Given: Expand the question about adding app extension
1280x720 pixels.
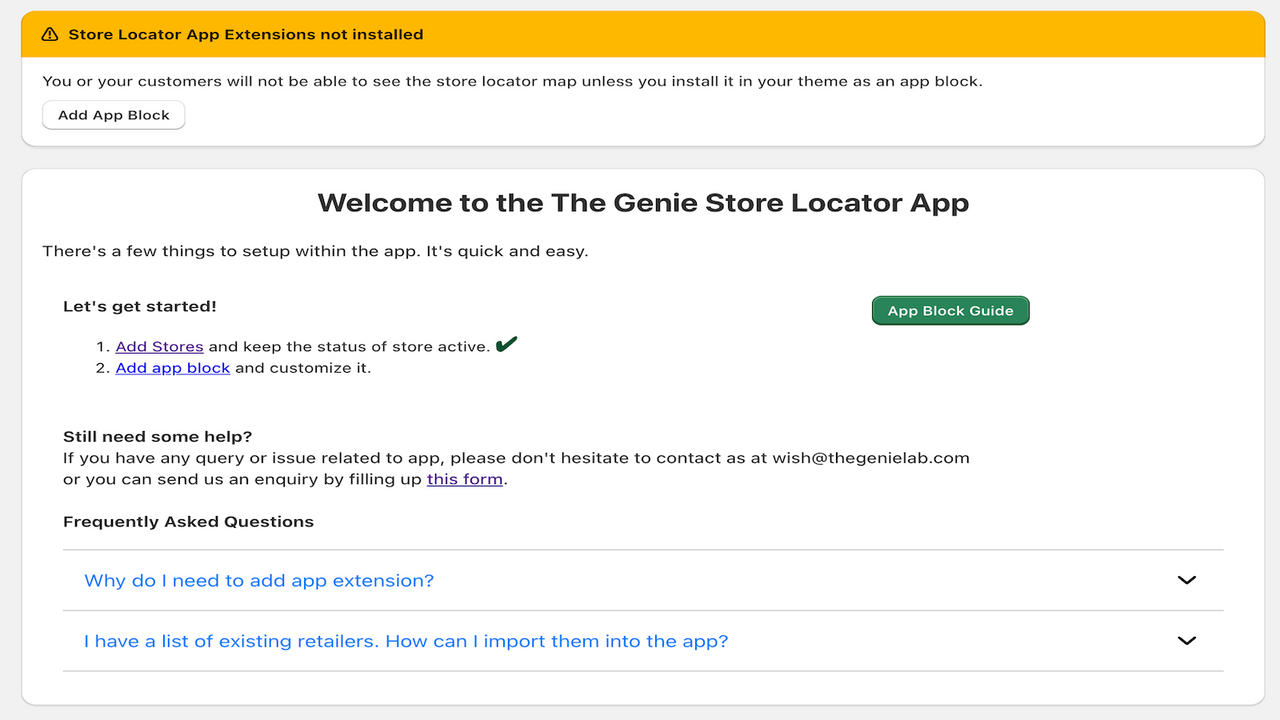Looking at the screenshot, I should [x=258, y=580].
